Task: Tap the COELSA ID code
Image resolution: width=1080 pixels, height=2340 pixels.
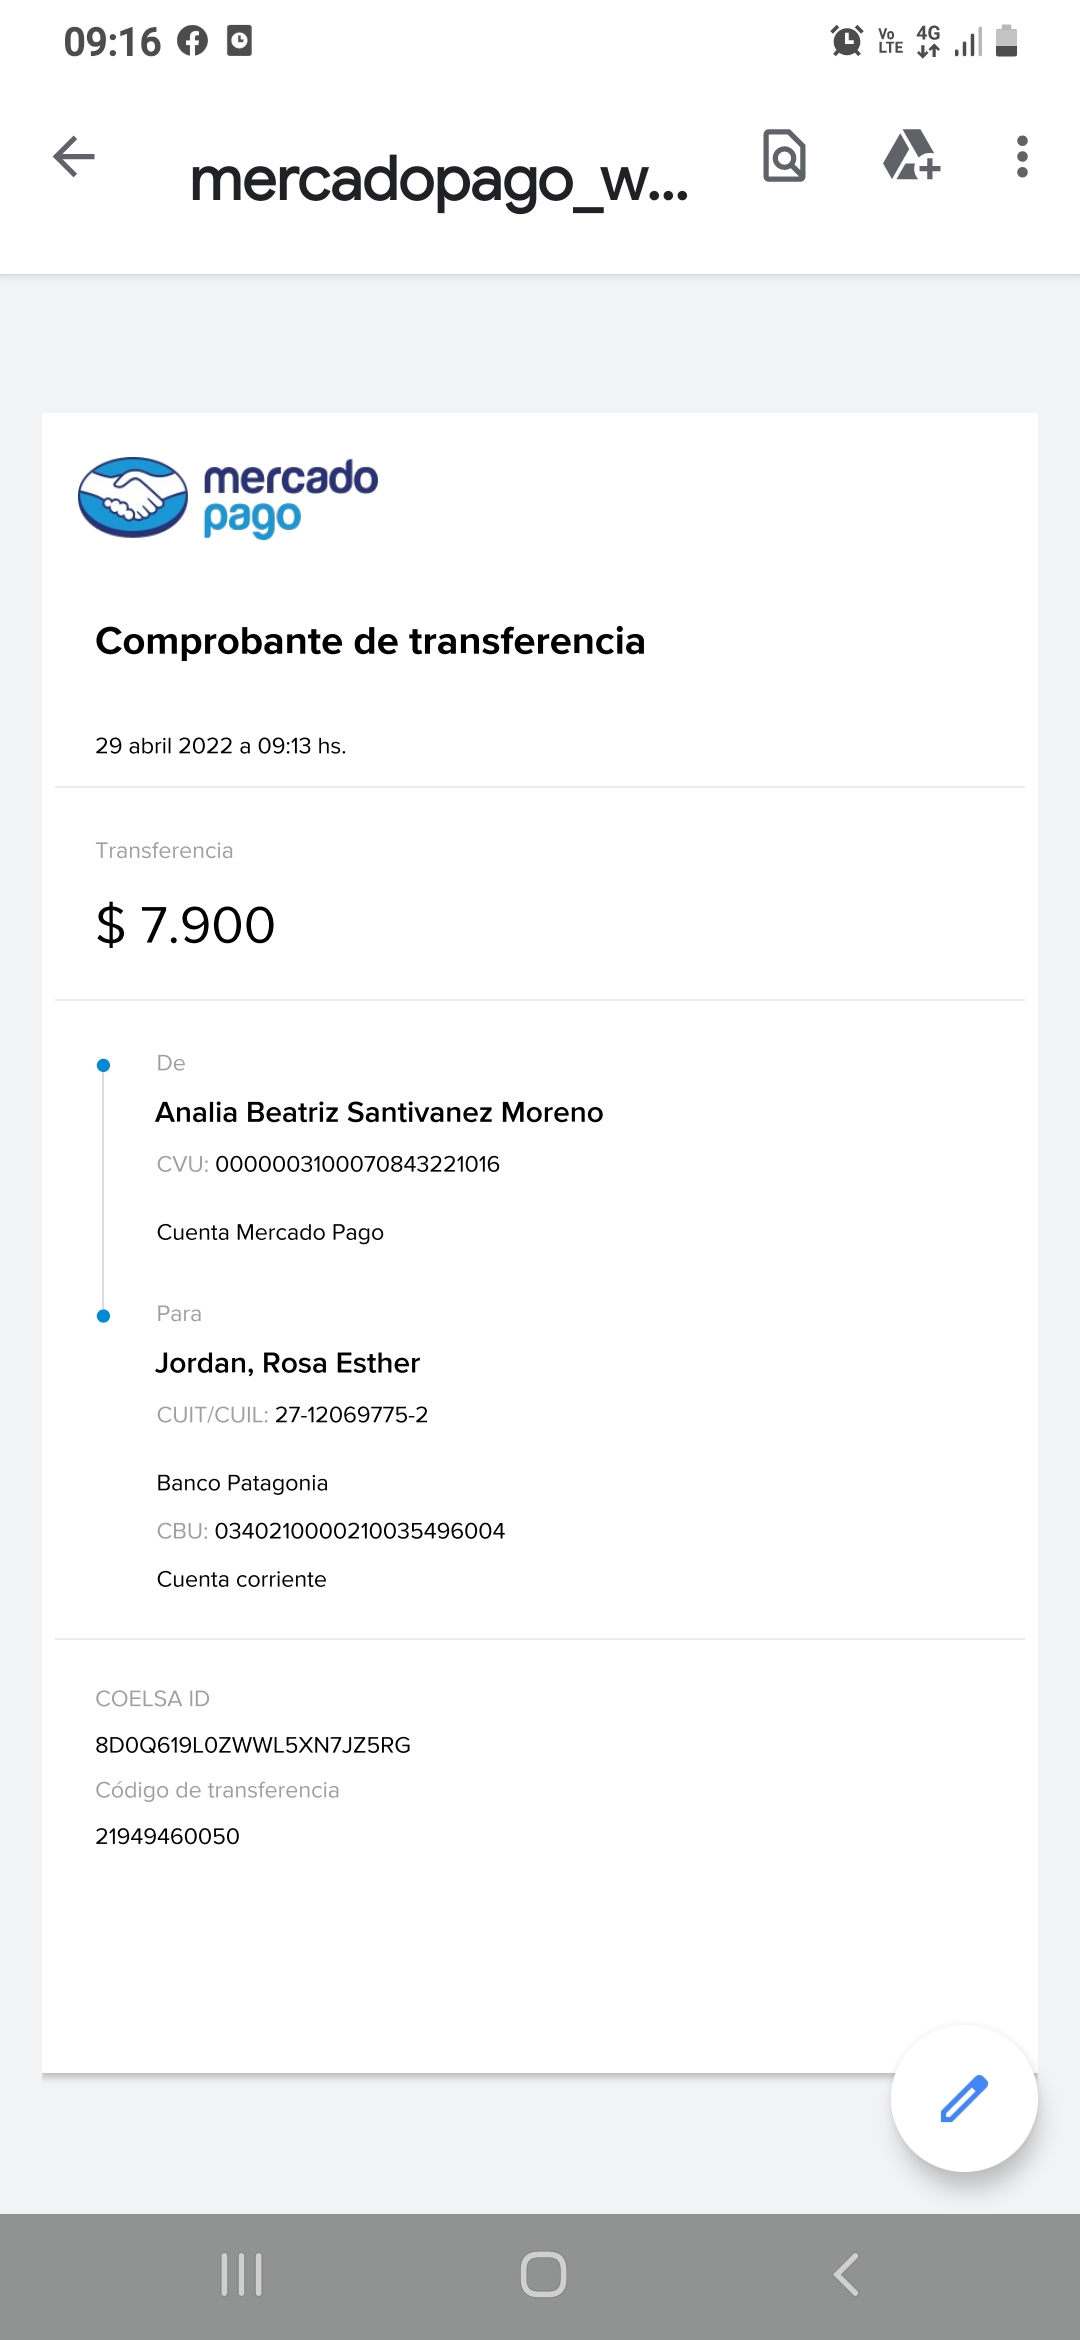Action: point(252,1745)
